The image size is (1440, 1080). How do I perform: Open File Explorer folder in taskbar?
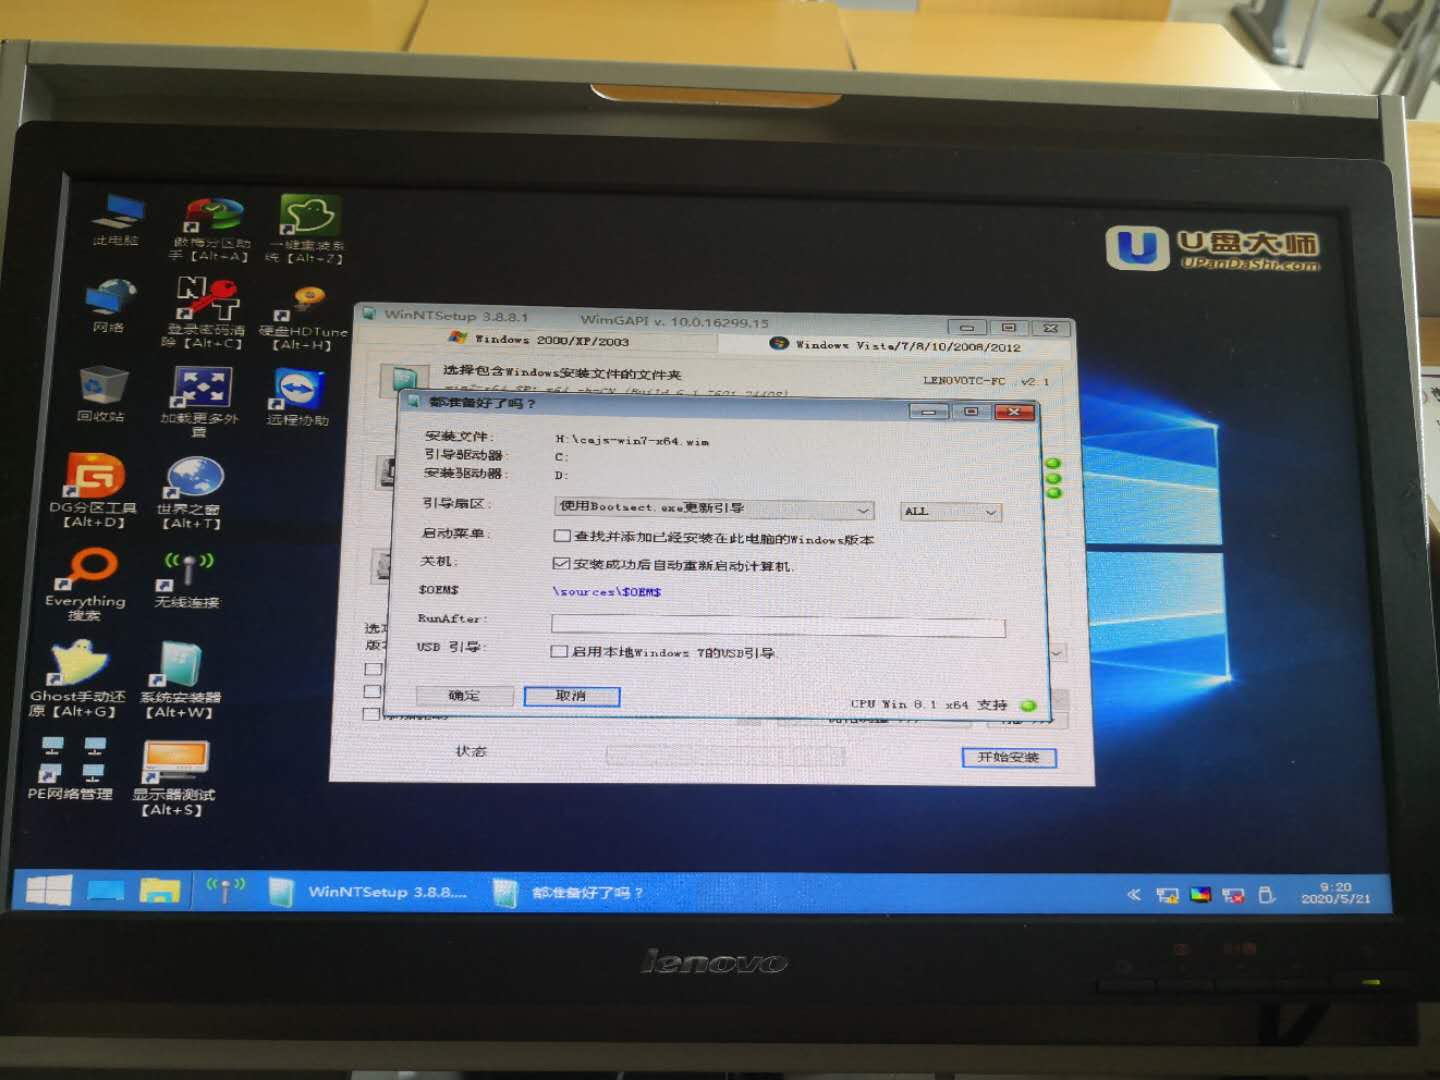coord(159,890)
